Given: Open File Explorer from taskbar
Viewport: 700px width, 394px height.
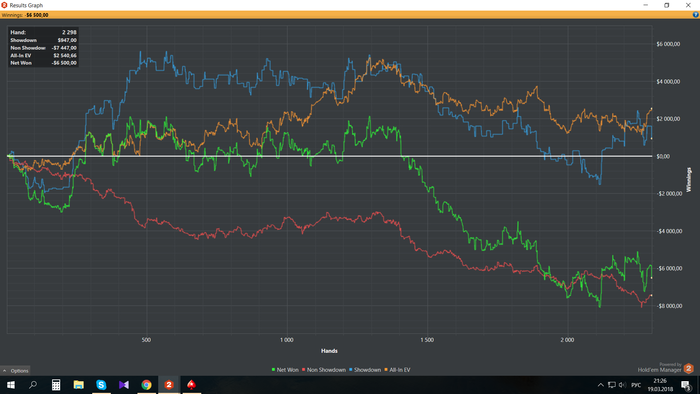Looking at the screenshot, I should [79, 385].
